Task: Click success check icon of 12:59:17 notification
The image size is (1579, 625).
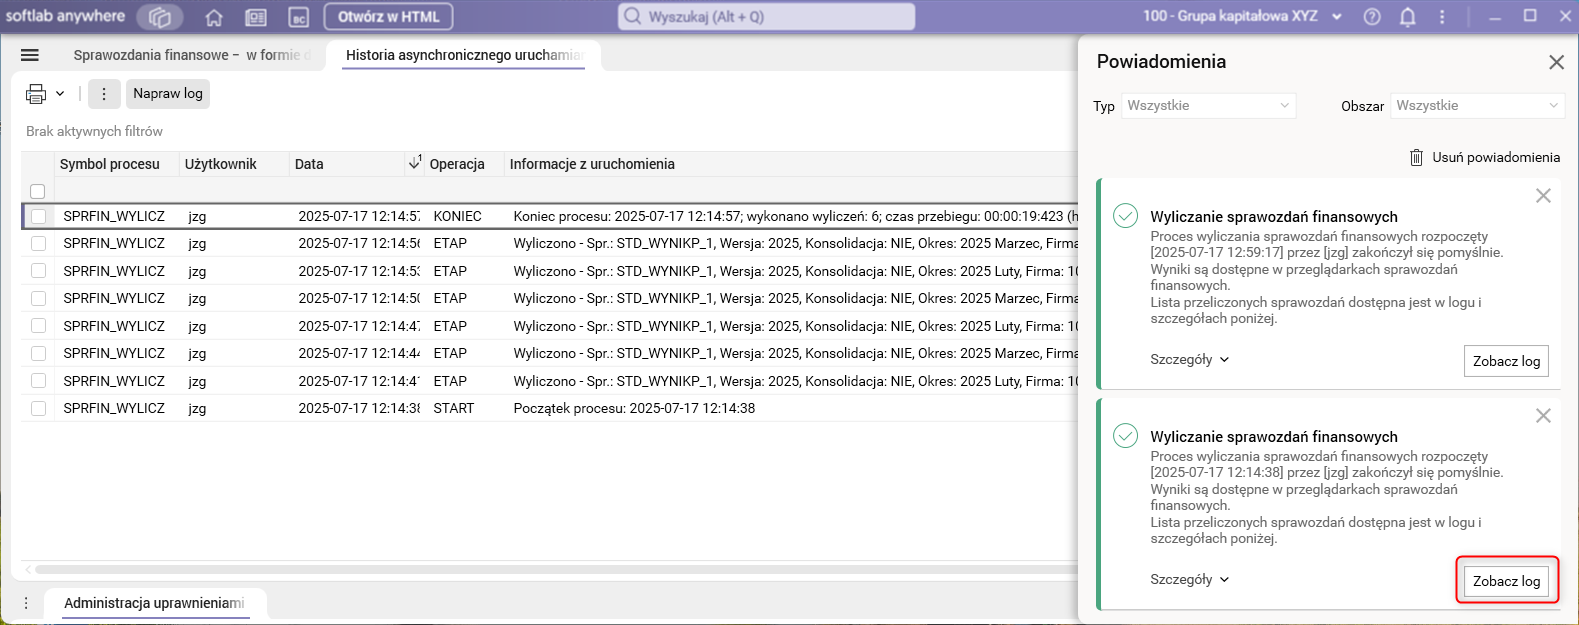Action: pos(1126,216)
